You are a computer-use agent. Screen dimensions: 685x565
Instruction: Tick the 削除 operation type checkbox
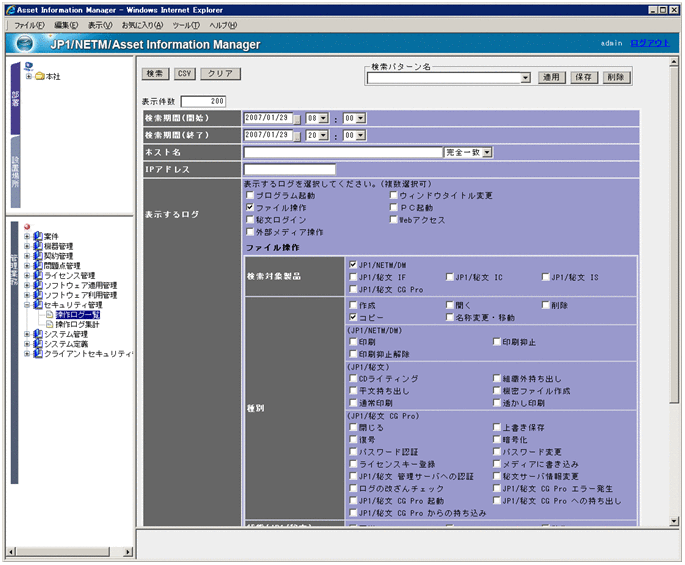(545, 305)
